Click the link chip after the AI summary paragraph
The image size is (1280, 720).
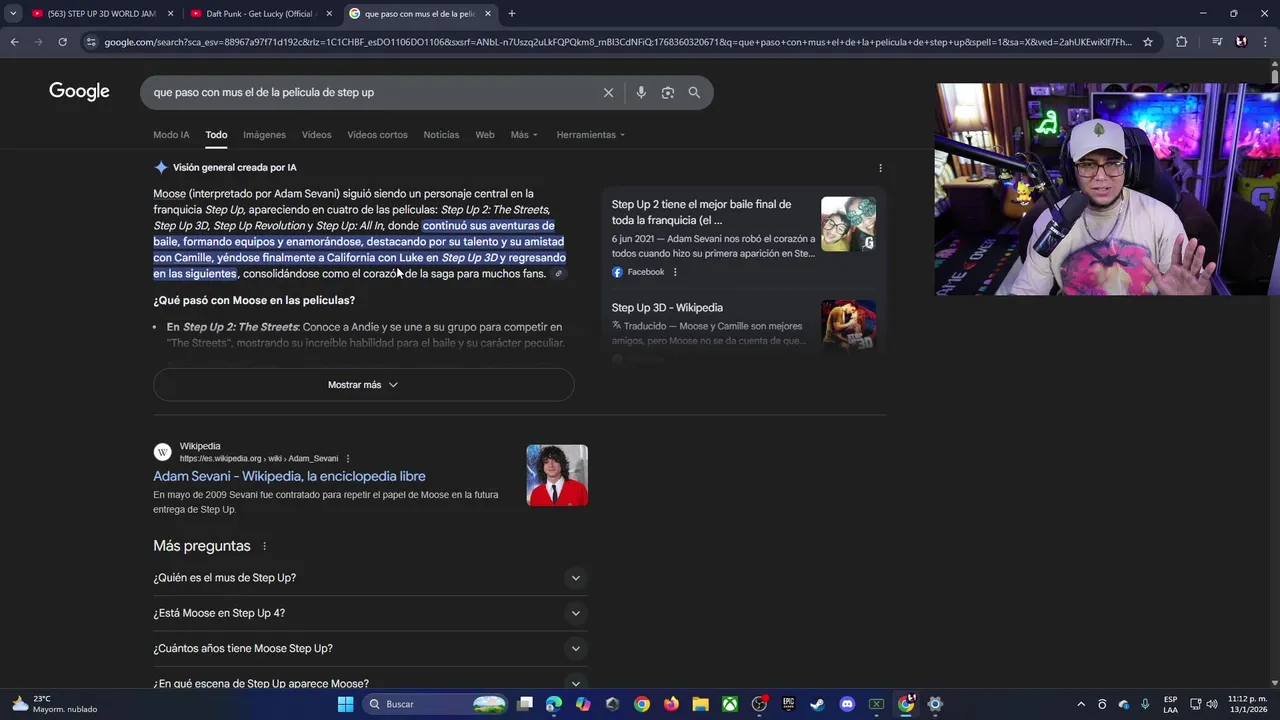click(559, 274)
